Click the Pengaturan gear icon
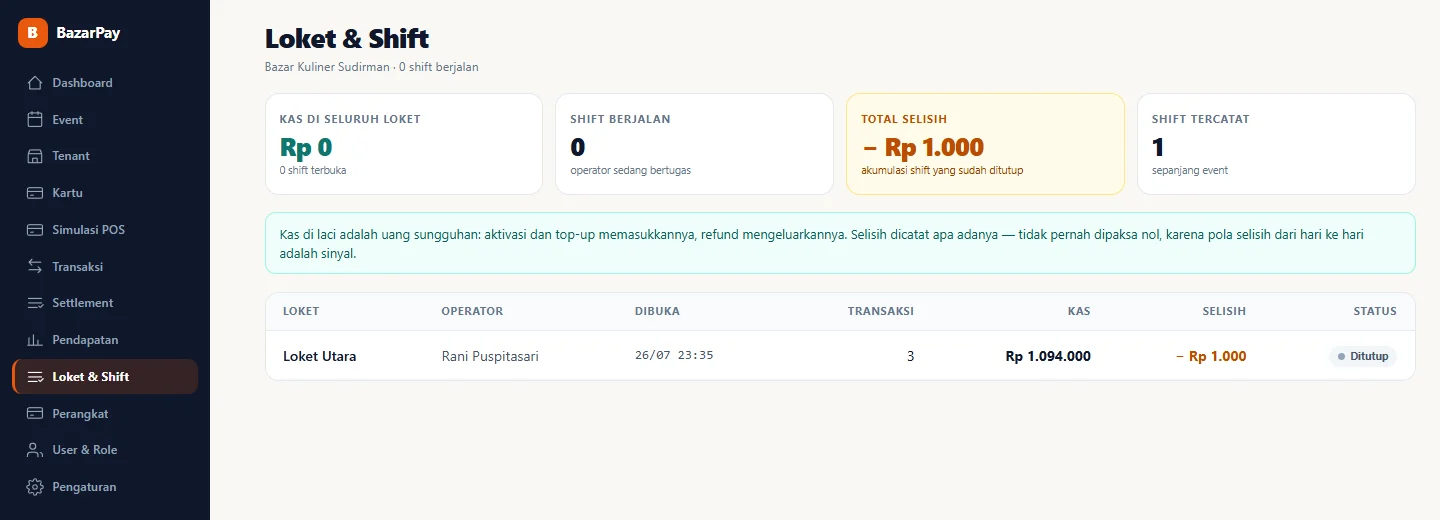Screen dimensions: 1440x520 pyautogui.click(x=35, y=487)
